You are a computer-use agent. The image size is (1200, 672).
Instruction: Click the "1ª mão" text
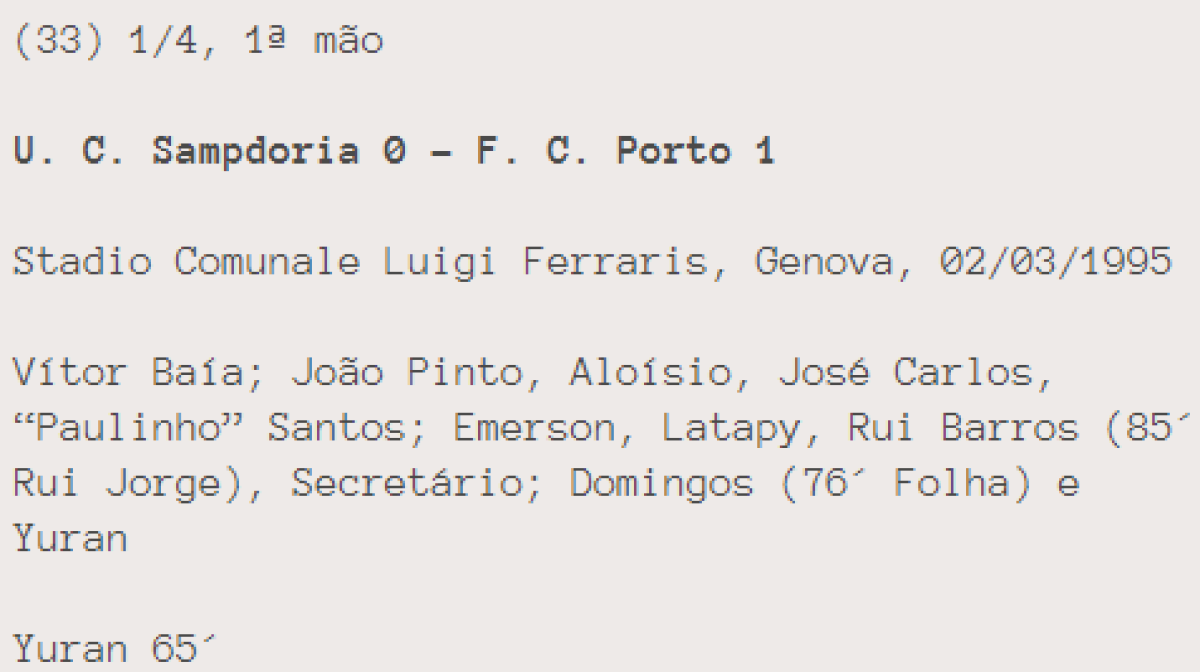tap(313, 43)
